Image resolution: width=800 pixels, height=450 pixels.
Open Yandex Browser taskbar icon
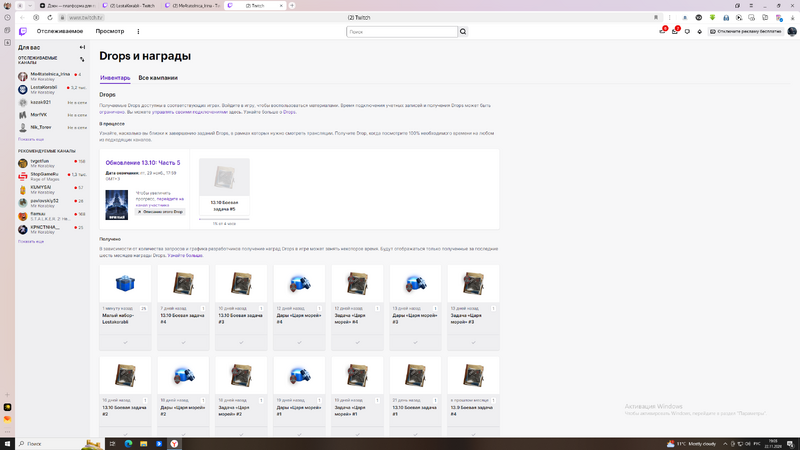[x=174, y=443]
